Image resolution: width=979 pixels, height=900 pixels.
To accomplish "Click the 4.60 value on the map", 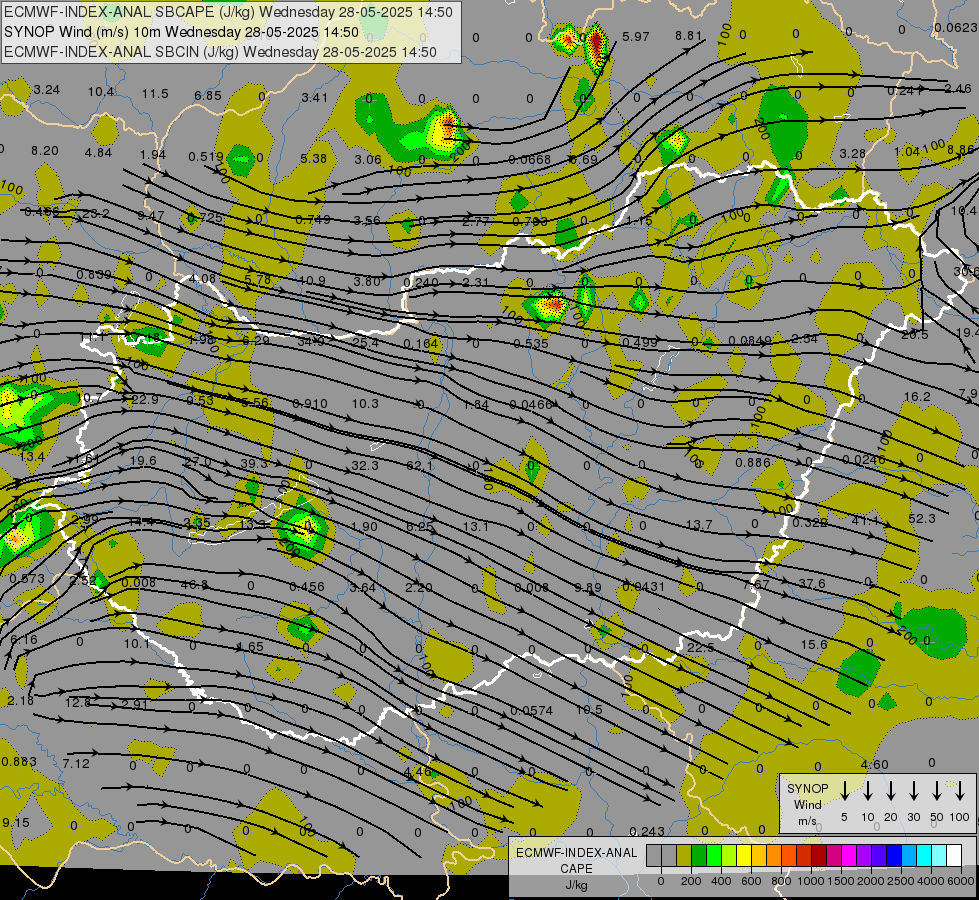I will click(x=874, y=765).
